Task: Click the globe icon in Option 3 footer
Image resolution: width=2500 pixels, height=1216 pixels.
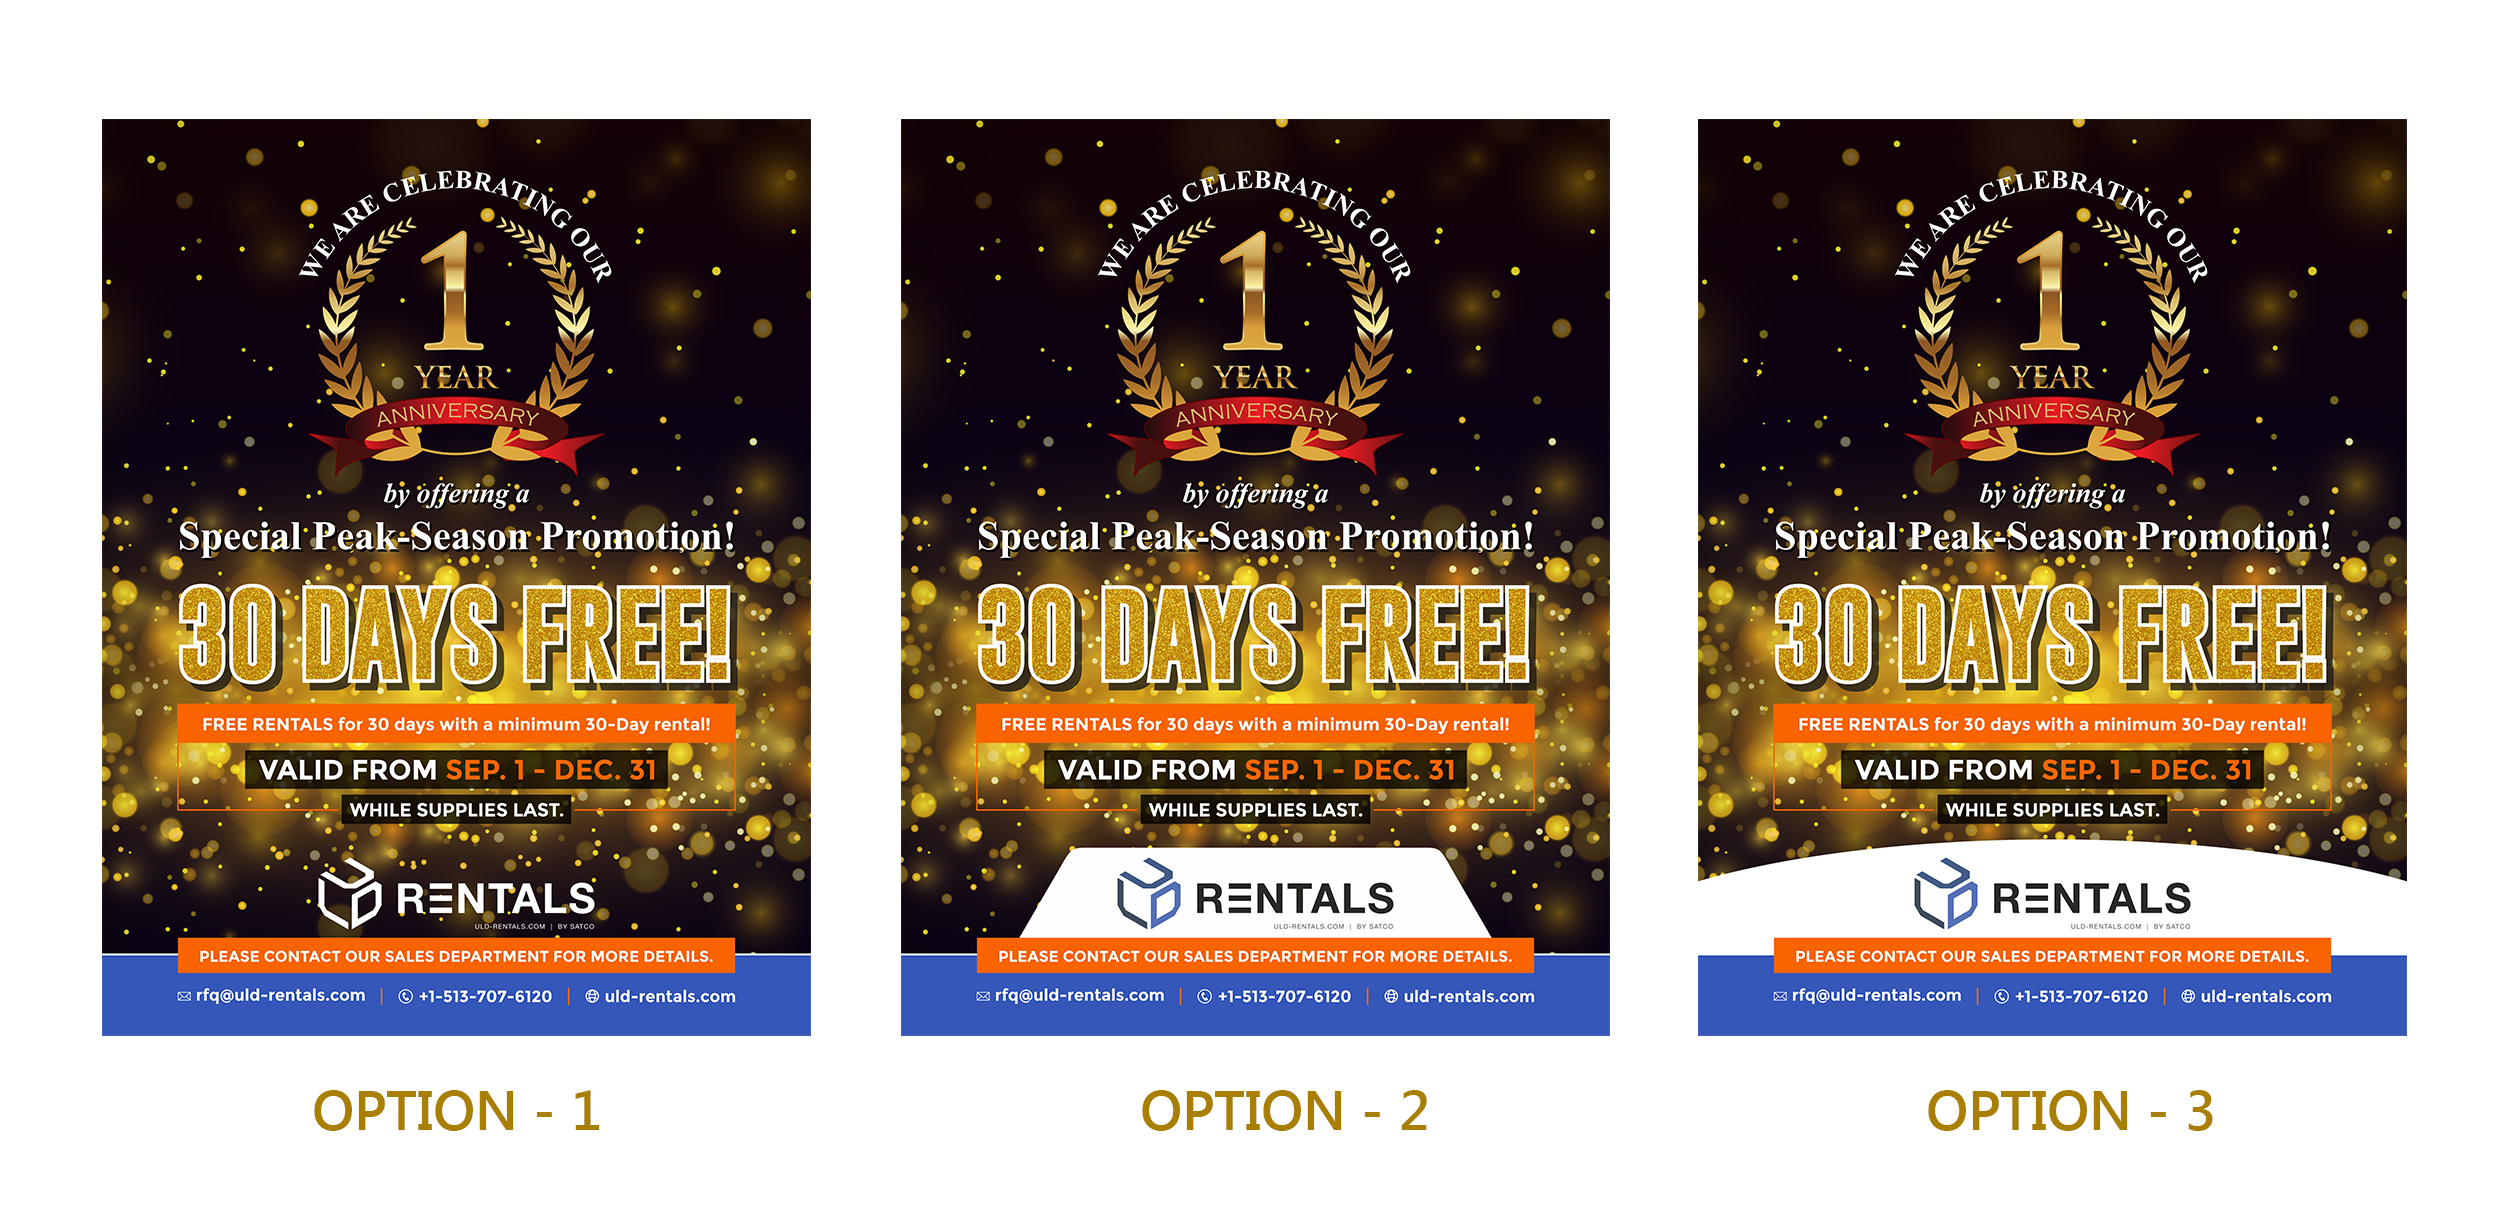Action: click(x=2187, y=996)
